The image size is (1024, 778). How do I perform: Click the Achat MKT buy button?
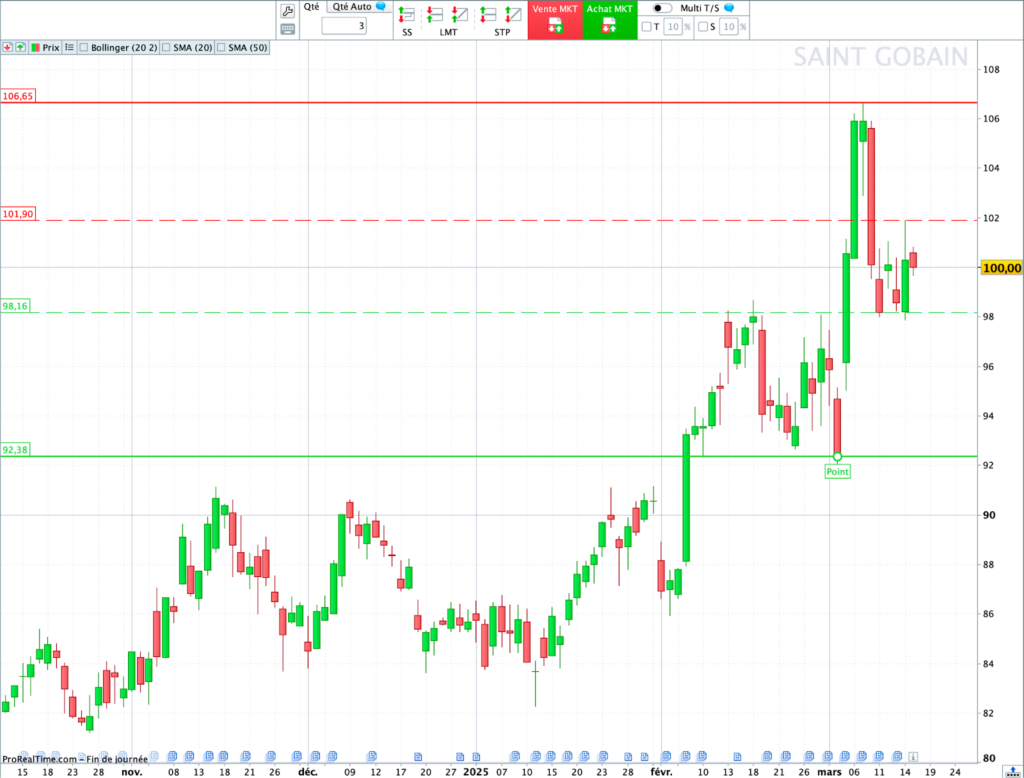point(610,20)
